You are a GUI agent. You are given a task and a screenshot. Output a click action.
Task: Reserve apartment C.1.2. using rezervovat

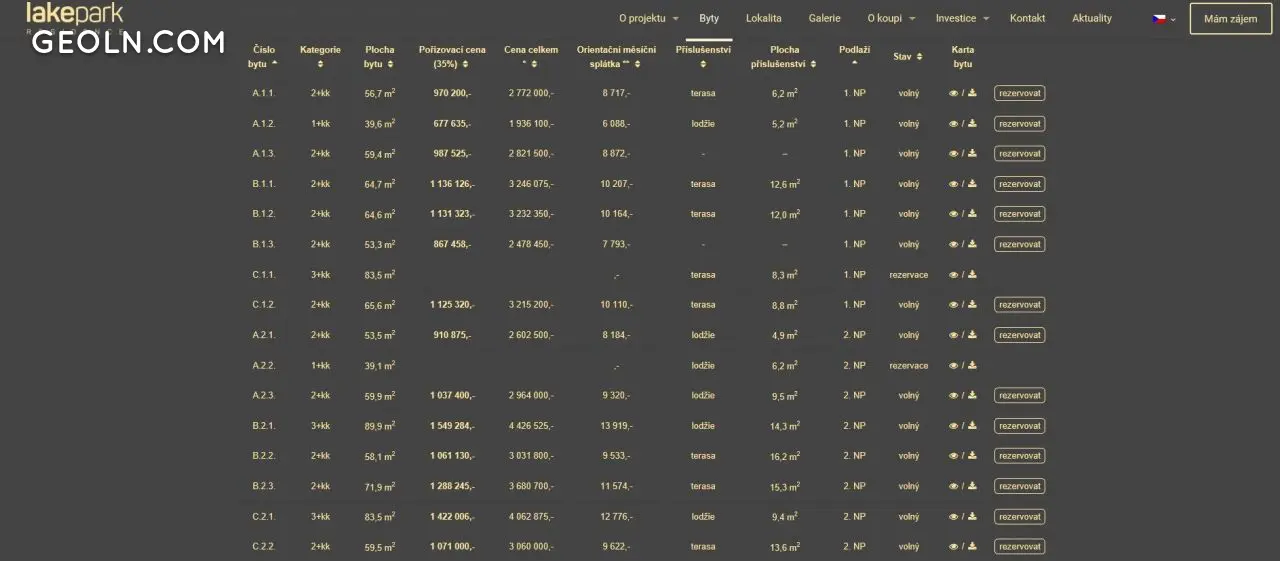[1019, 305]
